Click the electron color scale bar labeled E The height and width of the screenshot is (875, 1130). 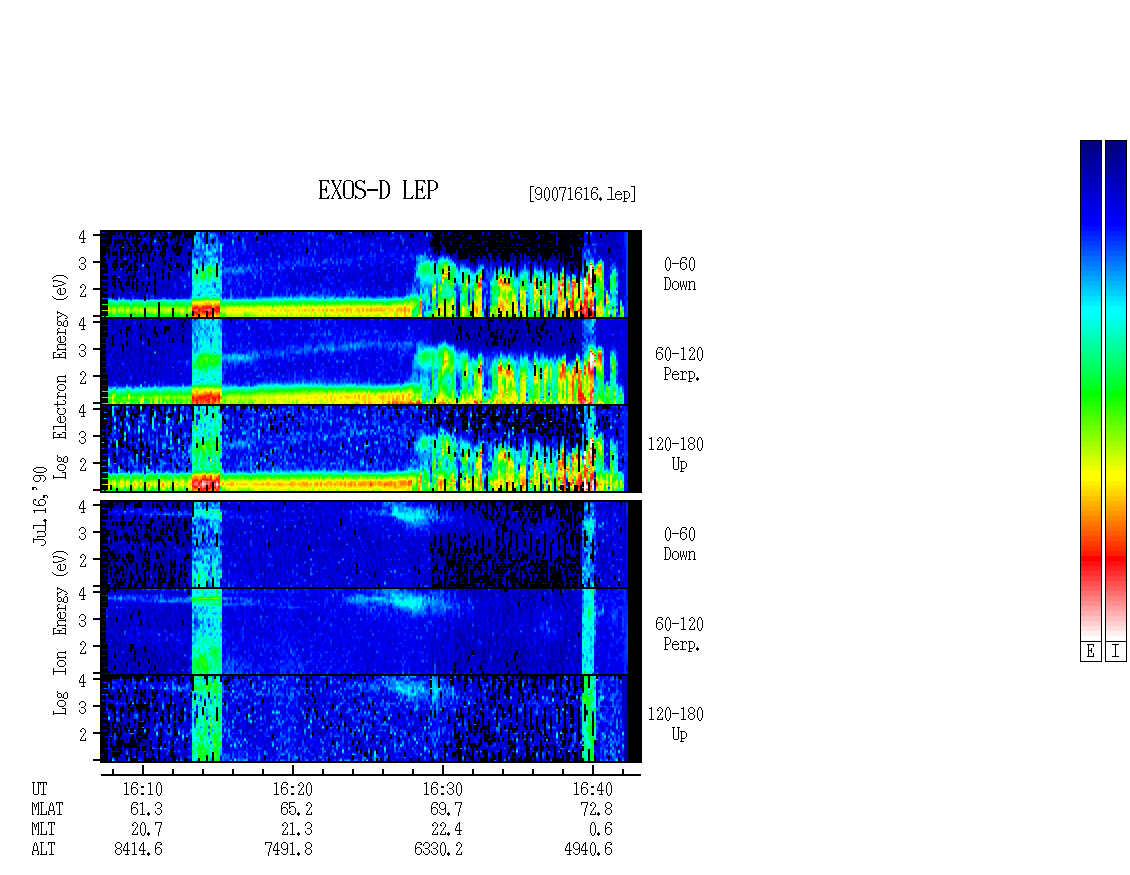[x=1090, y=390]
